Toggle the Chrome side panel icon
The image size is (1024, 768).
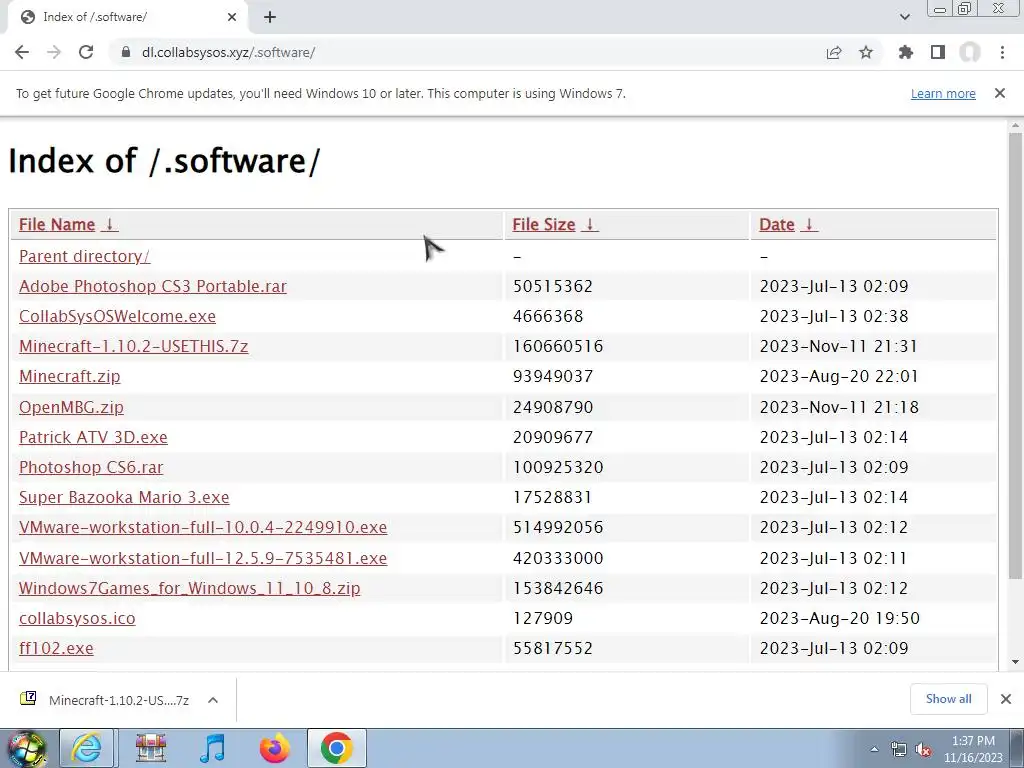tap(938, 52)
